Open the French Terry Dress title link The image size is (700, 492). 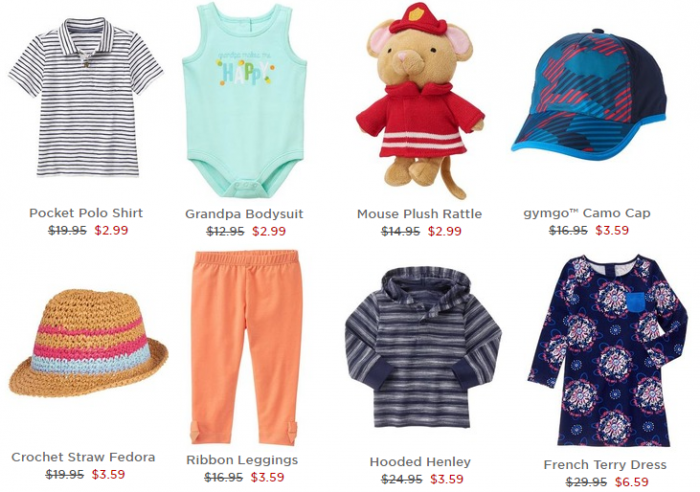(605, 465)
